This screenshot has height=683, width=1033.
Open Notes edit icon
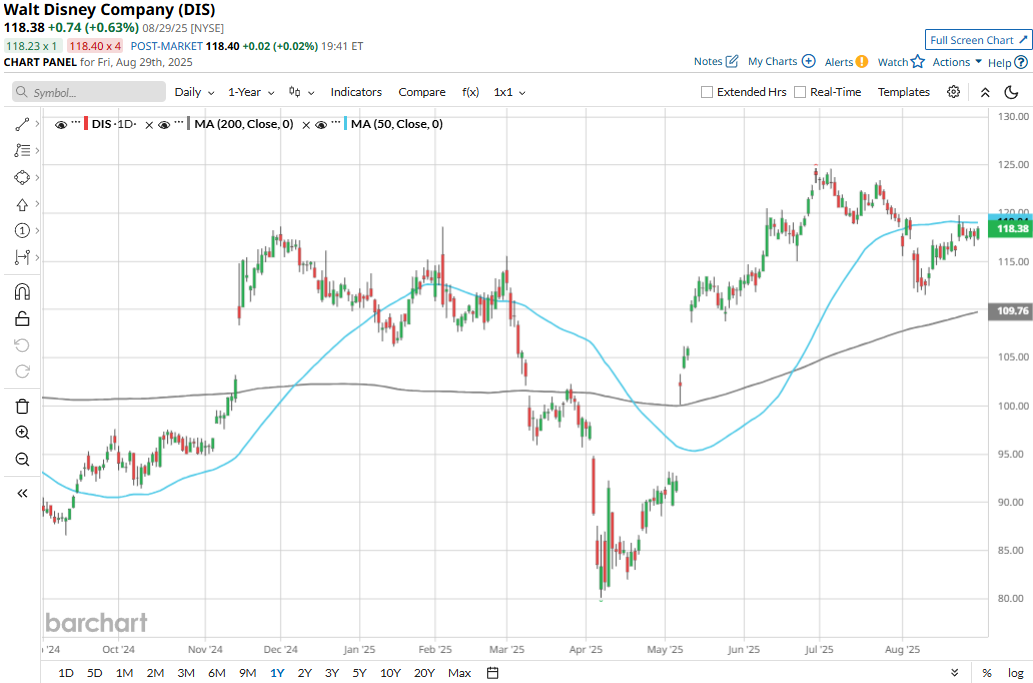732,61
